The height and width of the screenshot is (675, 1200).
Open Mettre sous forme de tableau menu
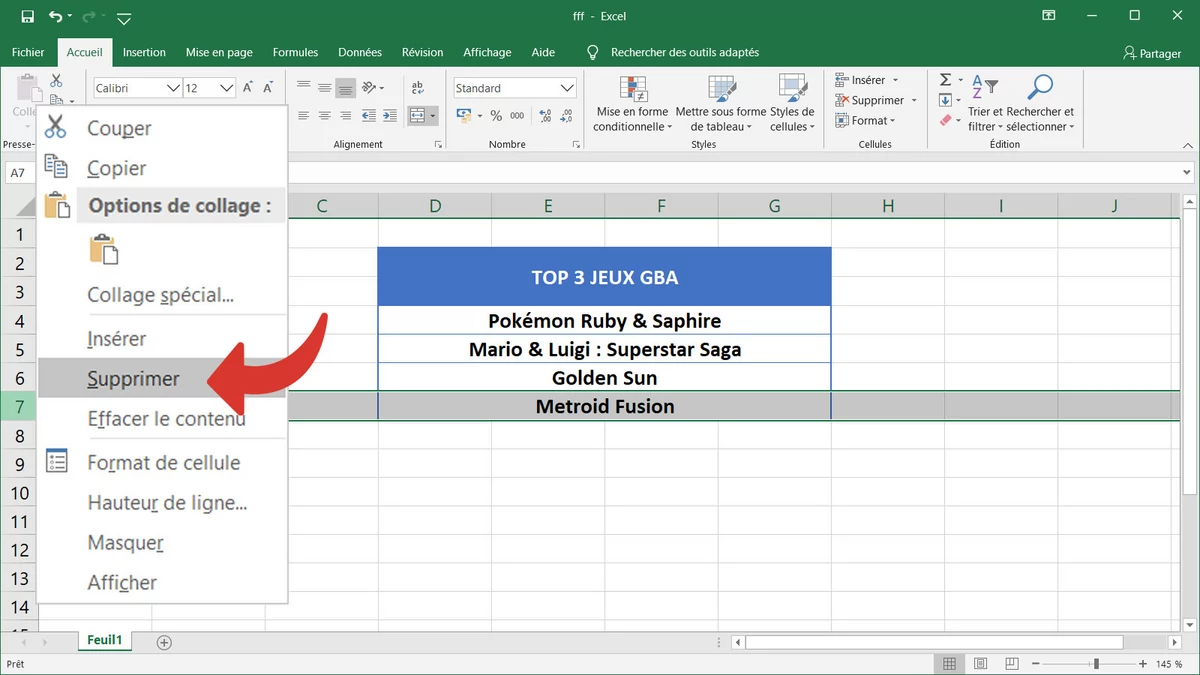point(721,104)
